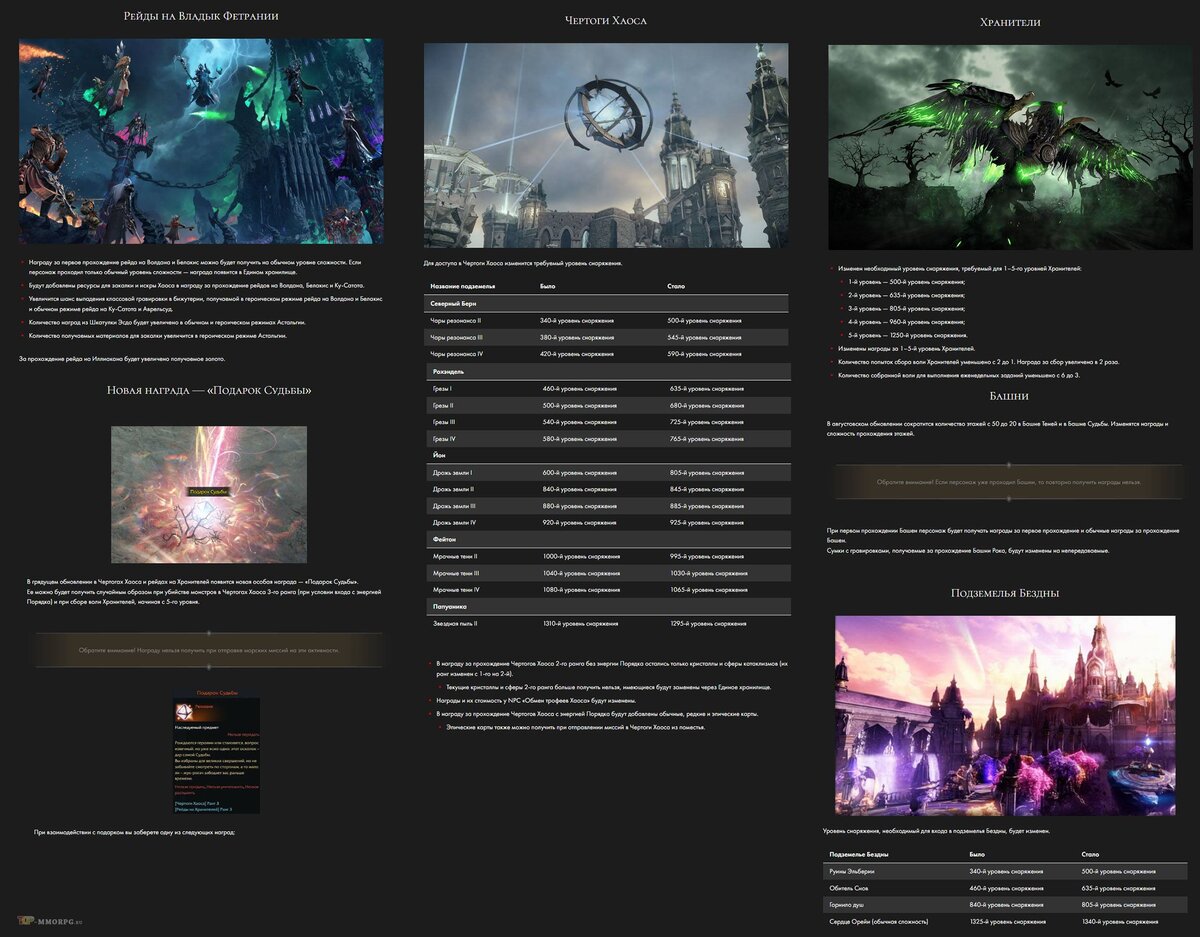Screen dimensions: 1200x937
Task: Select the Грезы IV row name
Action: tap(444, 439)
